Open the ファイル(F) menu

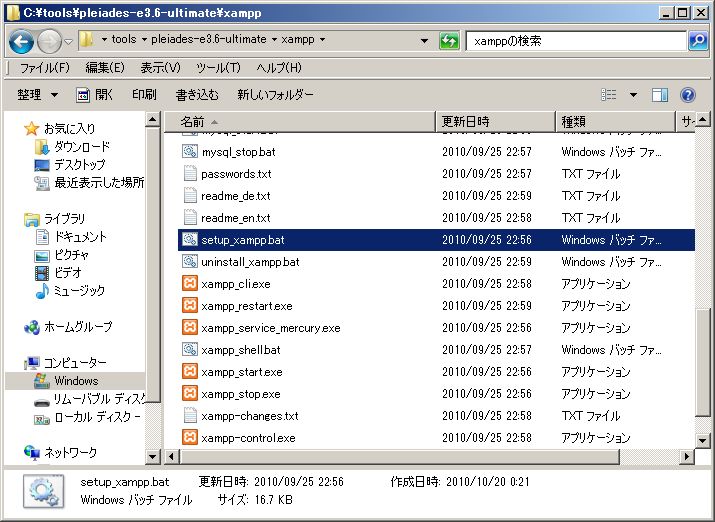[x=45, y=68]
